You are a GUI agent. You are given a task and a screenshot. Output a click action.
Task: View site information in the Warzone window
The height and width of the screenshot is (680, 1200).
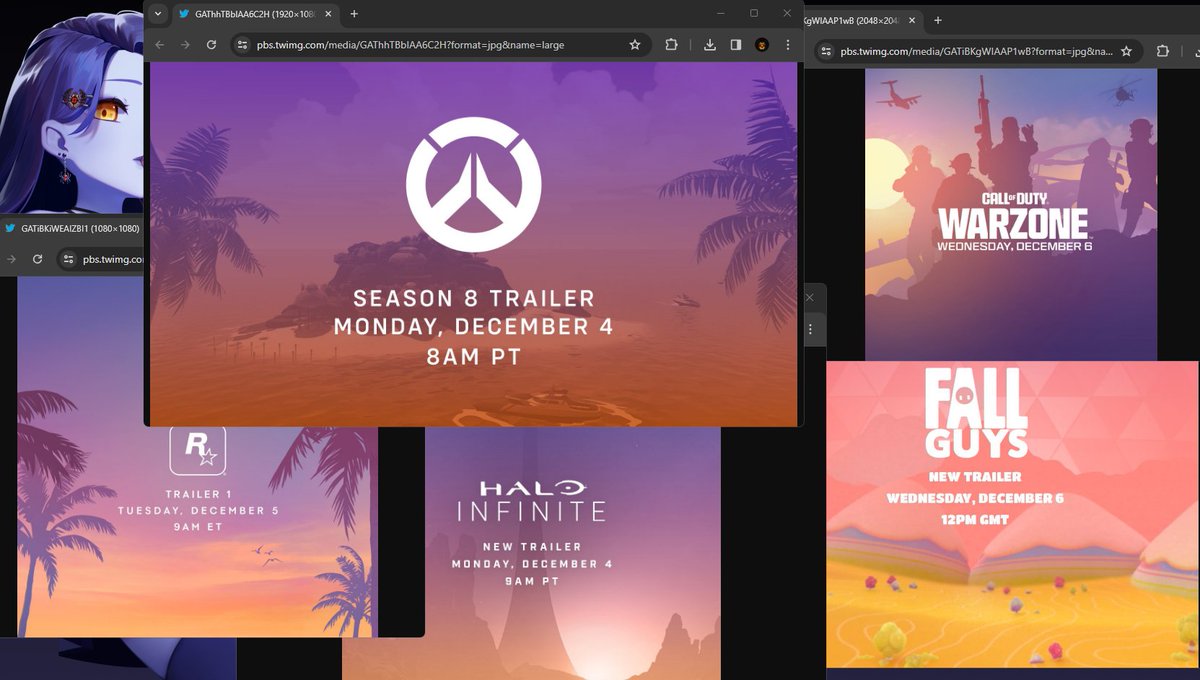point(826,51)
